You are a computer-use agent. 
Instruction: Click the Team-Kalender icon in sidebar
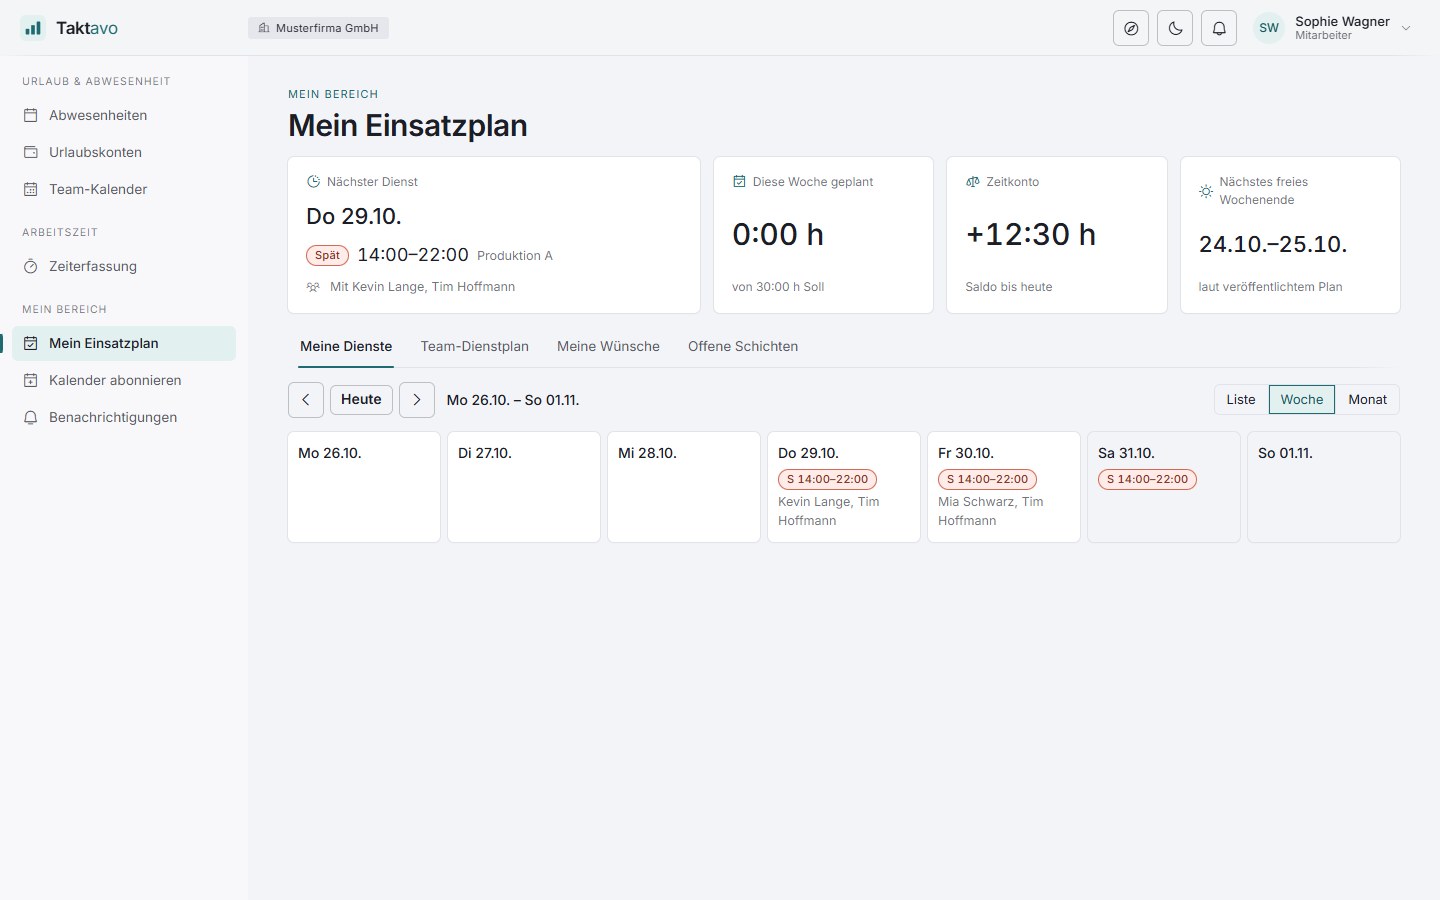[x=31, y=189]
